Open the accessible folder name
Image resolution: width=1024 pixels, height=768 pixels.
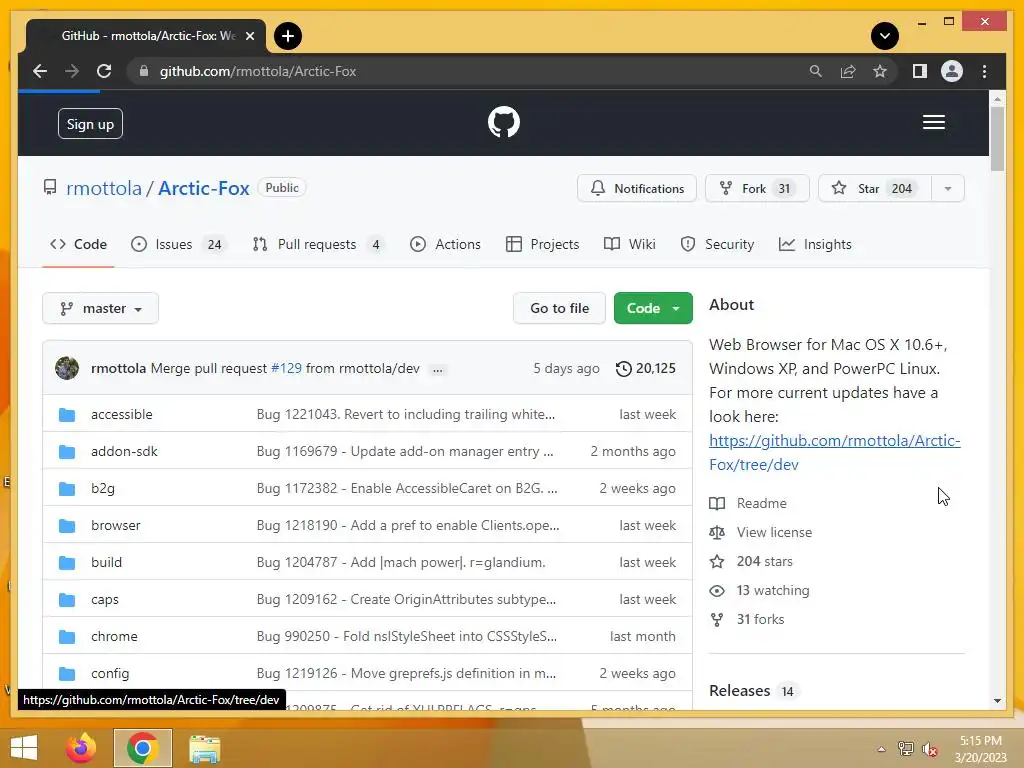tap(121, 415)
